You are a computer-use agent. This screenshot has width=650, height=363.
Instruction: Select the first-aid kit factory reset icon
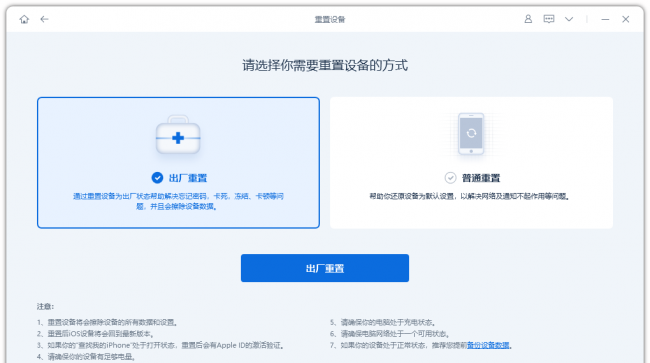(178, 135)
